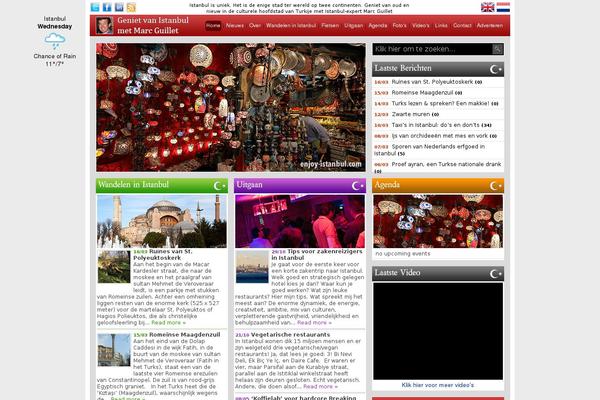This screenshot has width=600, height=400.
Task: Click crescent icon in Laatste Berichten header
Action: pyautogui.click(x=496, y=69)
